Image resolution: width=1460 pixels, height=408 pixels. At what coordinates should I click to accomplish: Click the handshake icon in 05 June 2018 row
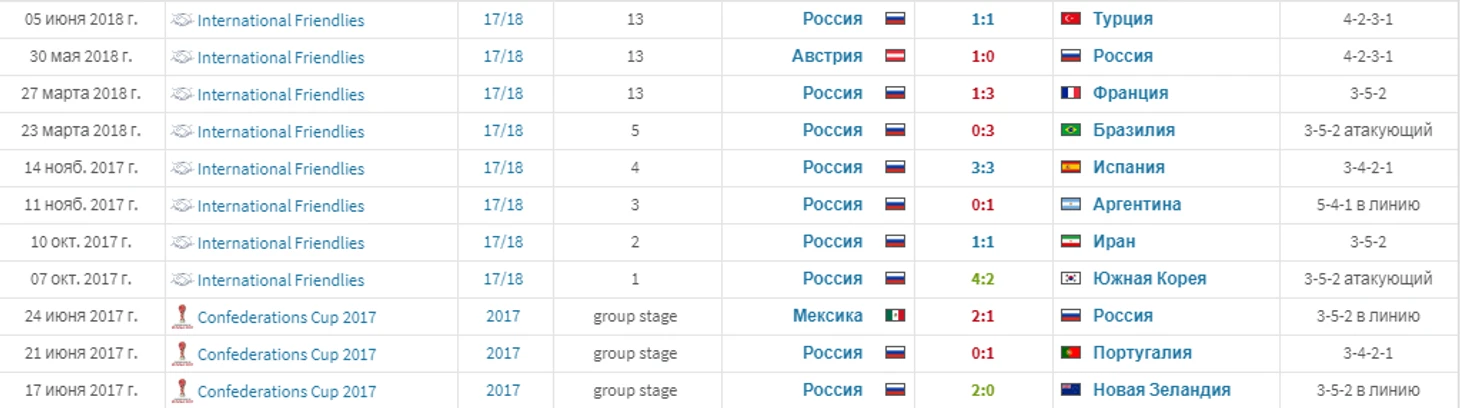click(x=182, y=20)
